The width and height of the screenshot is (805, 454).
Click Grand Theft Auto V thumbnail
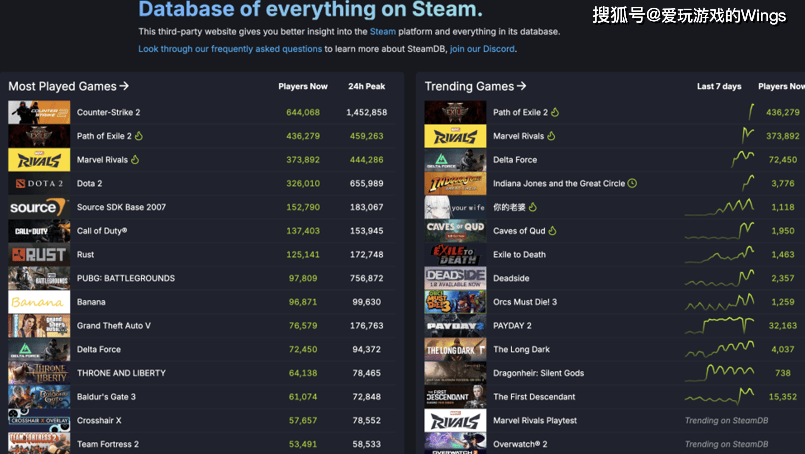(39, 326)
